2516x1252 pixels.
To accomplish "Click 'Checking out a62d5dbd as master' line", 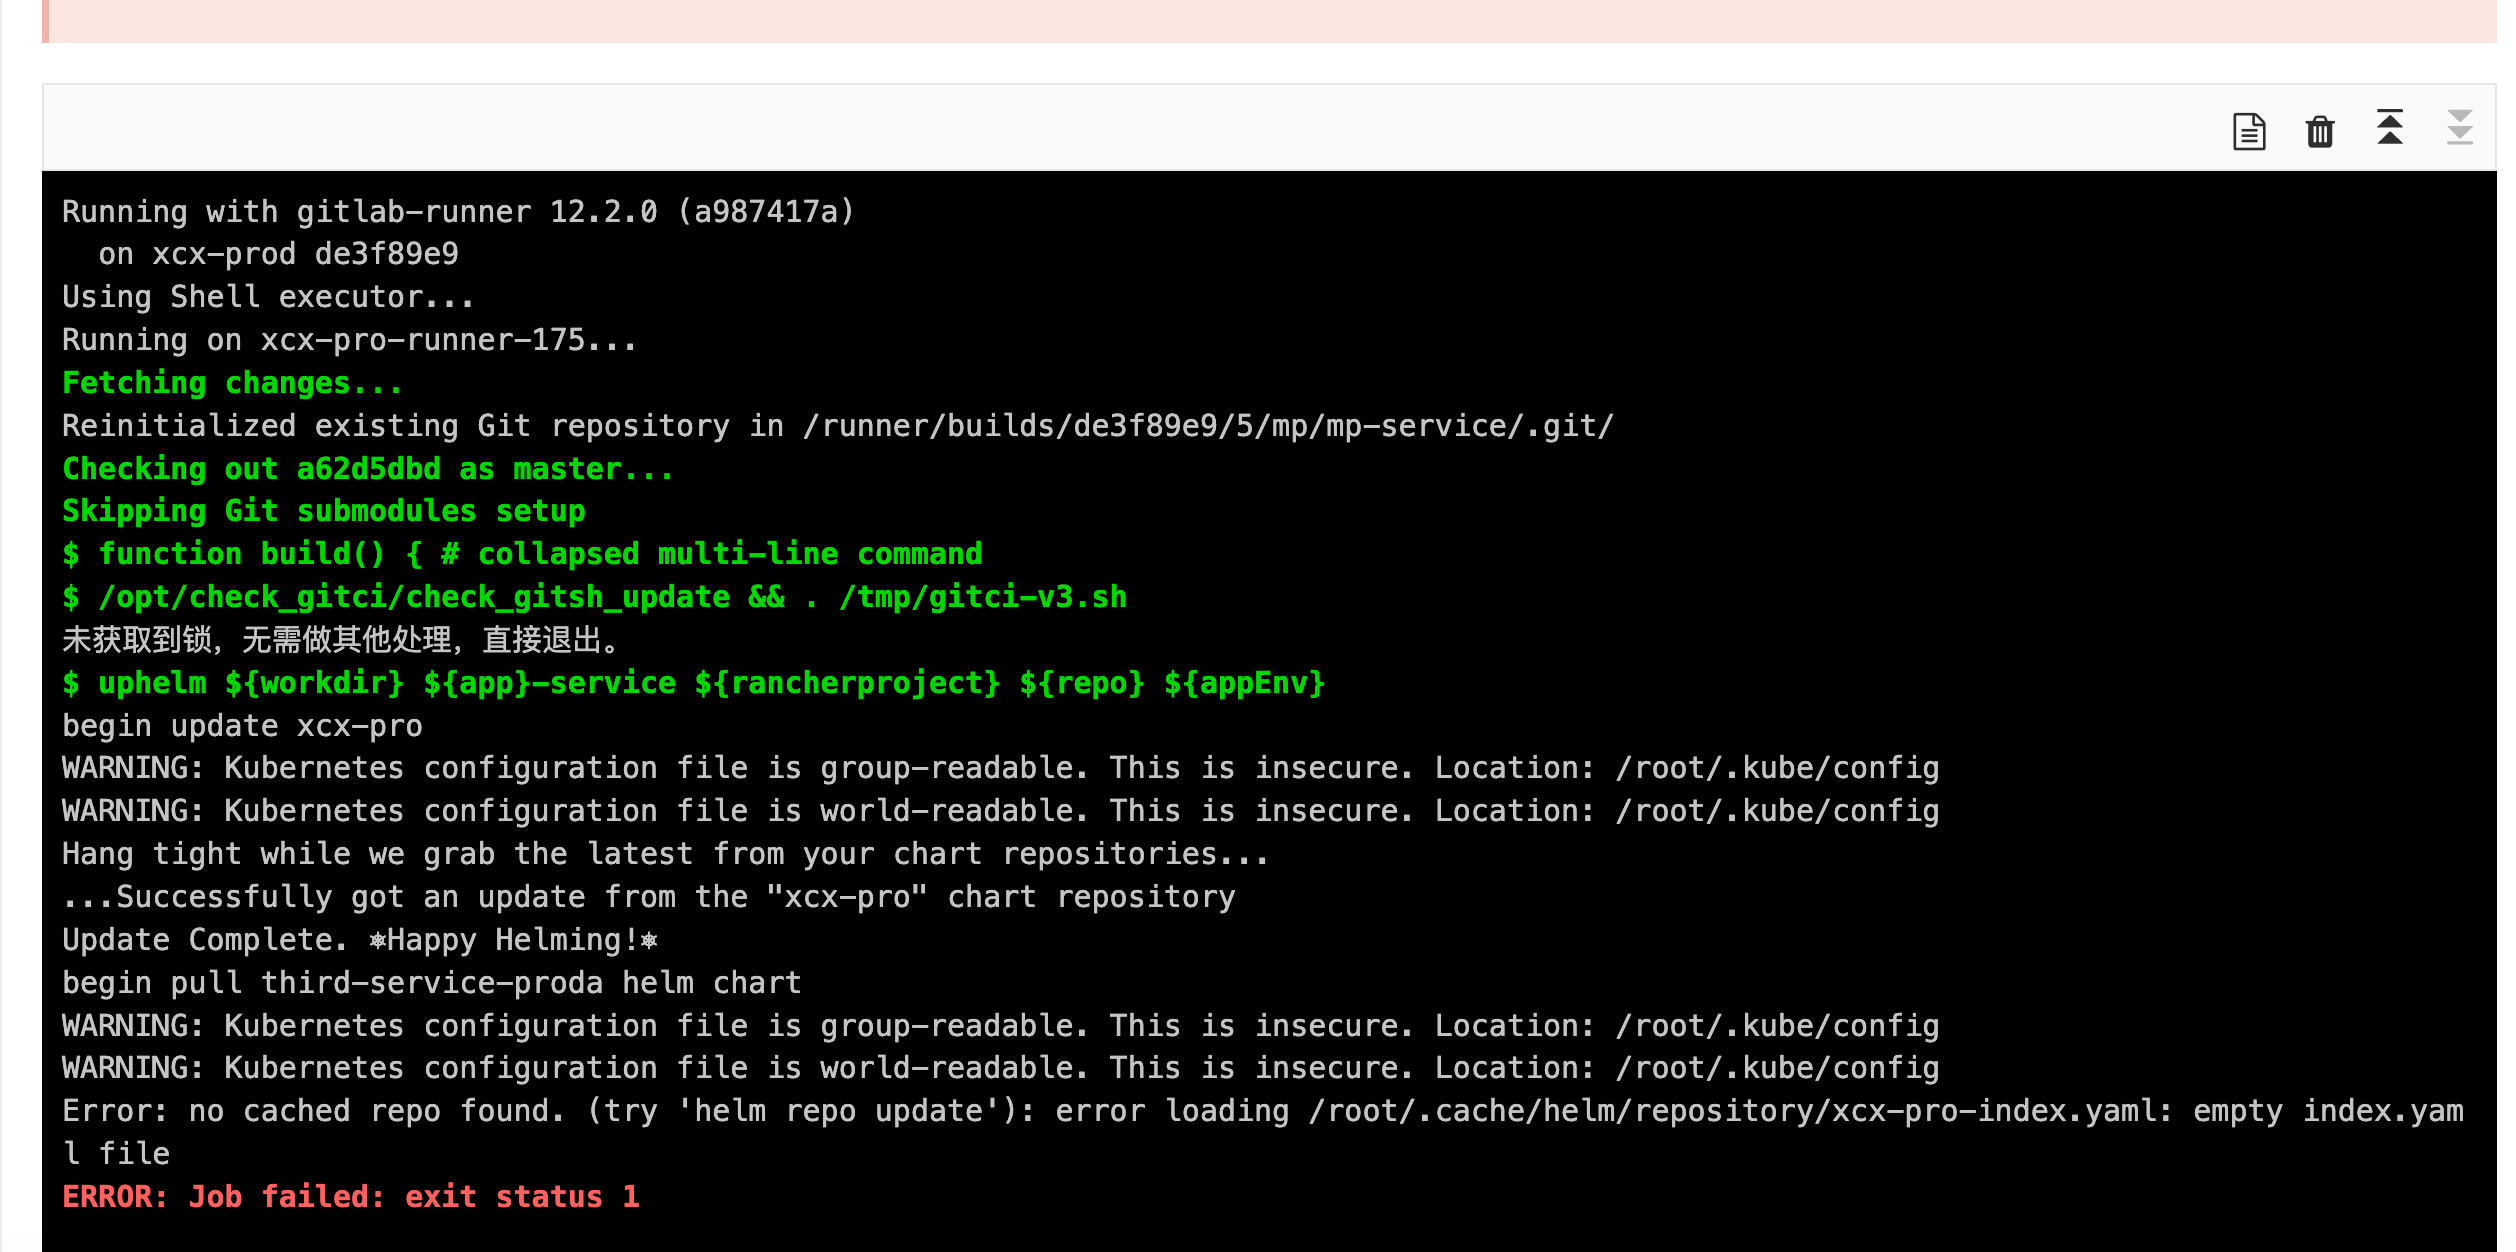I will click(x=368, y=469).
